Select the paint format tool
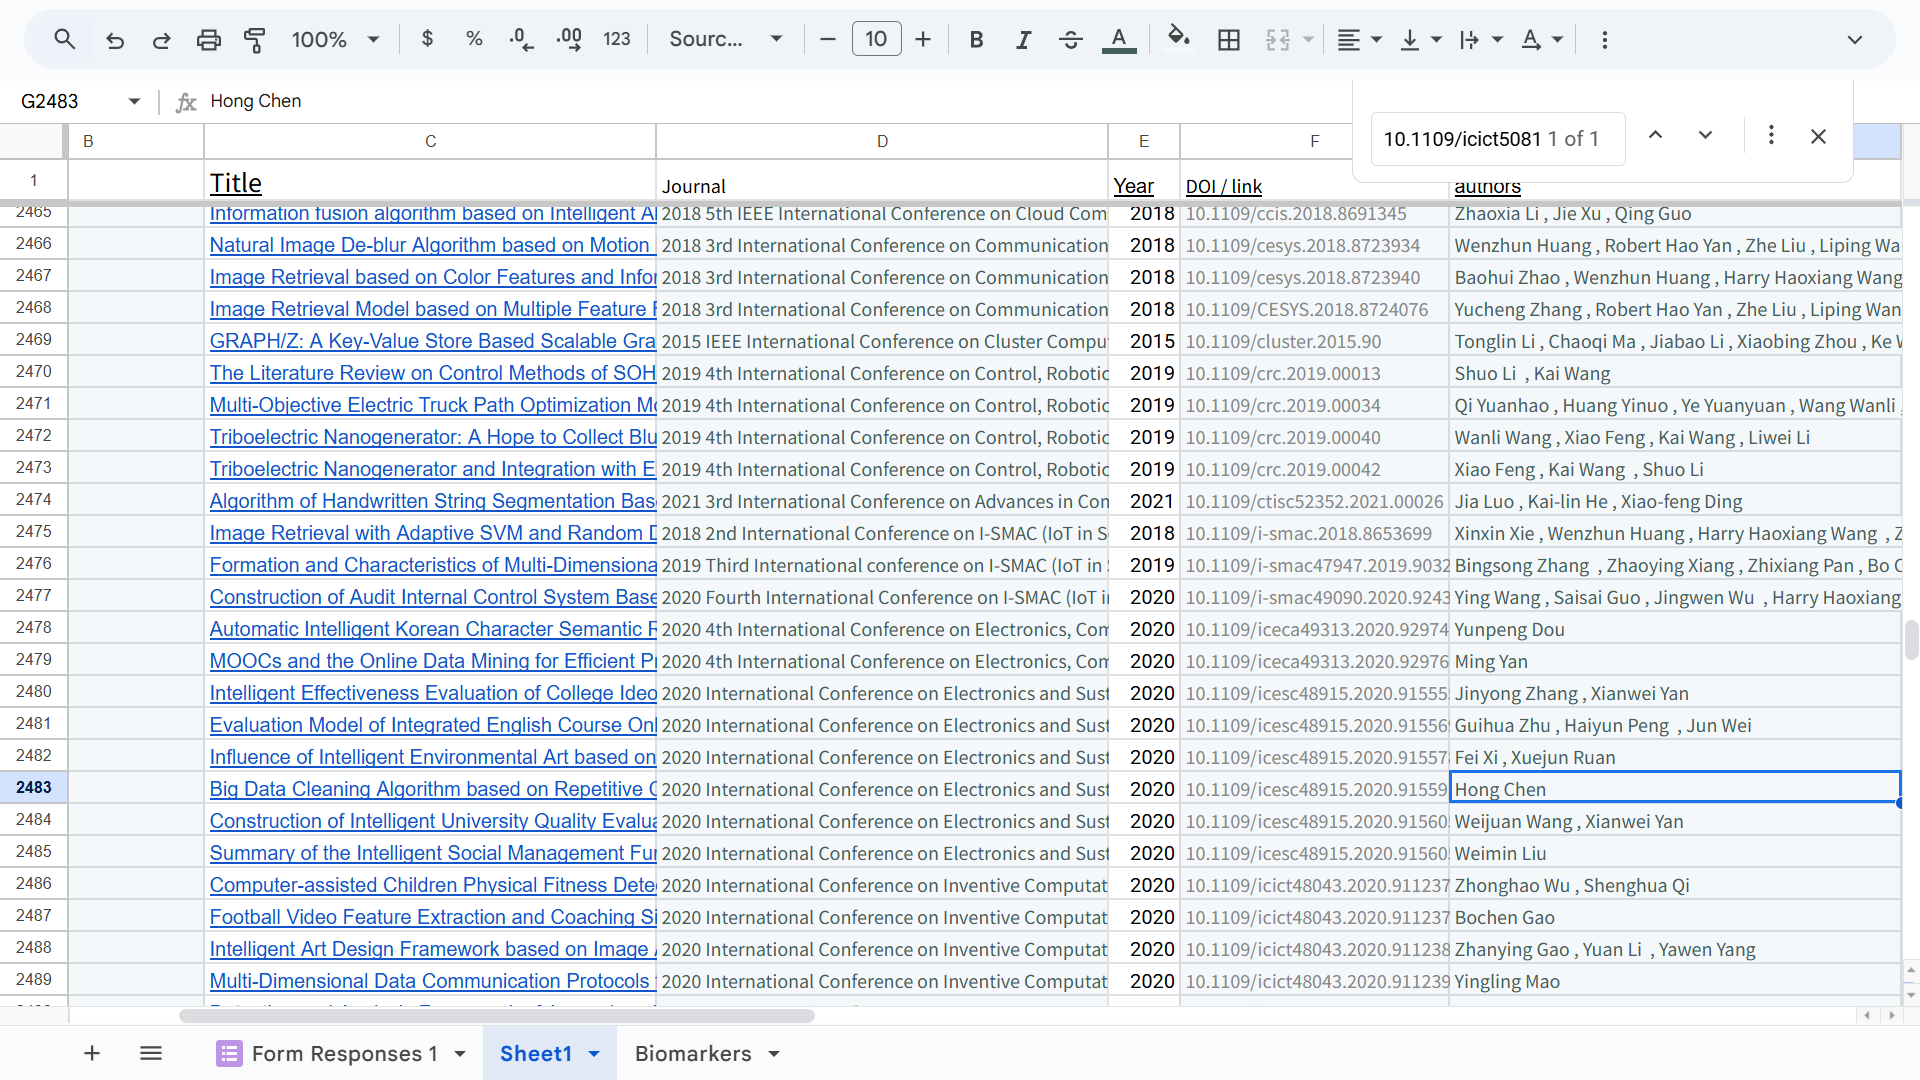 click(254, 40)
